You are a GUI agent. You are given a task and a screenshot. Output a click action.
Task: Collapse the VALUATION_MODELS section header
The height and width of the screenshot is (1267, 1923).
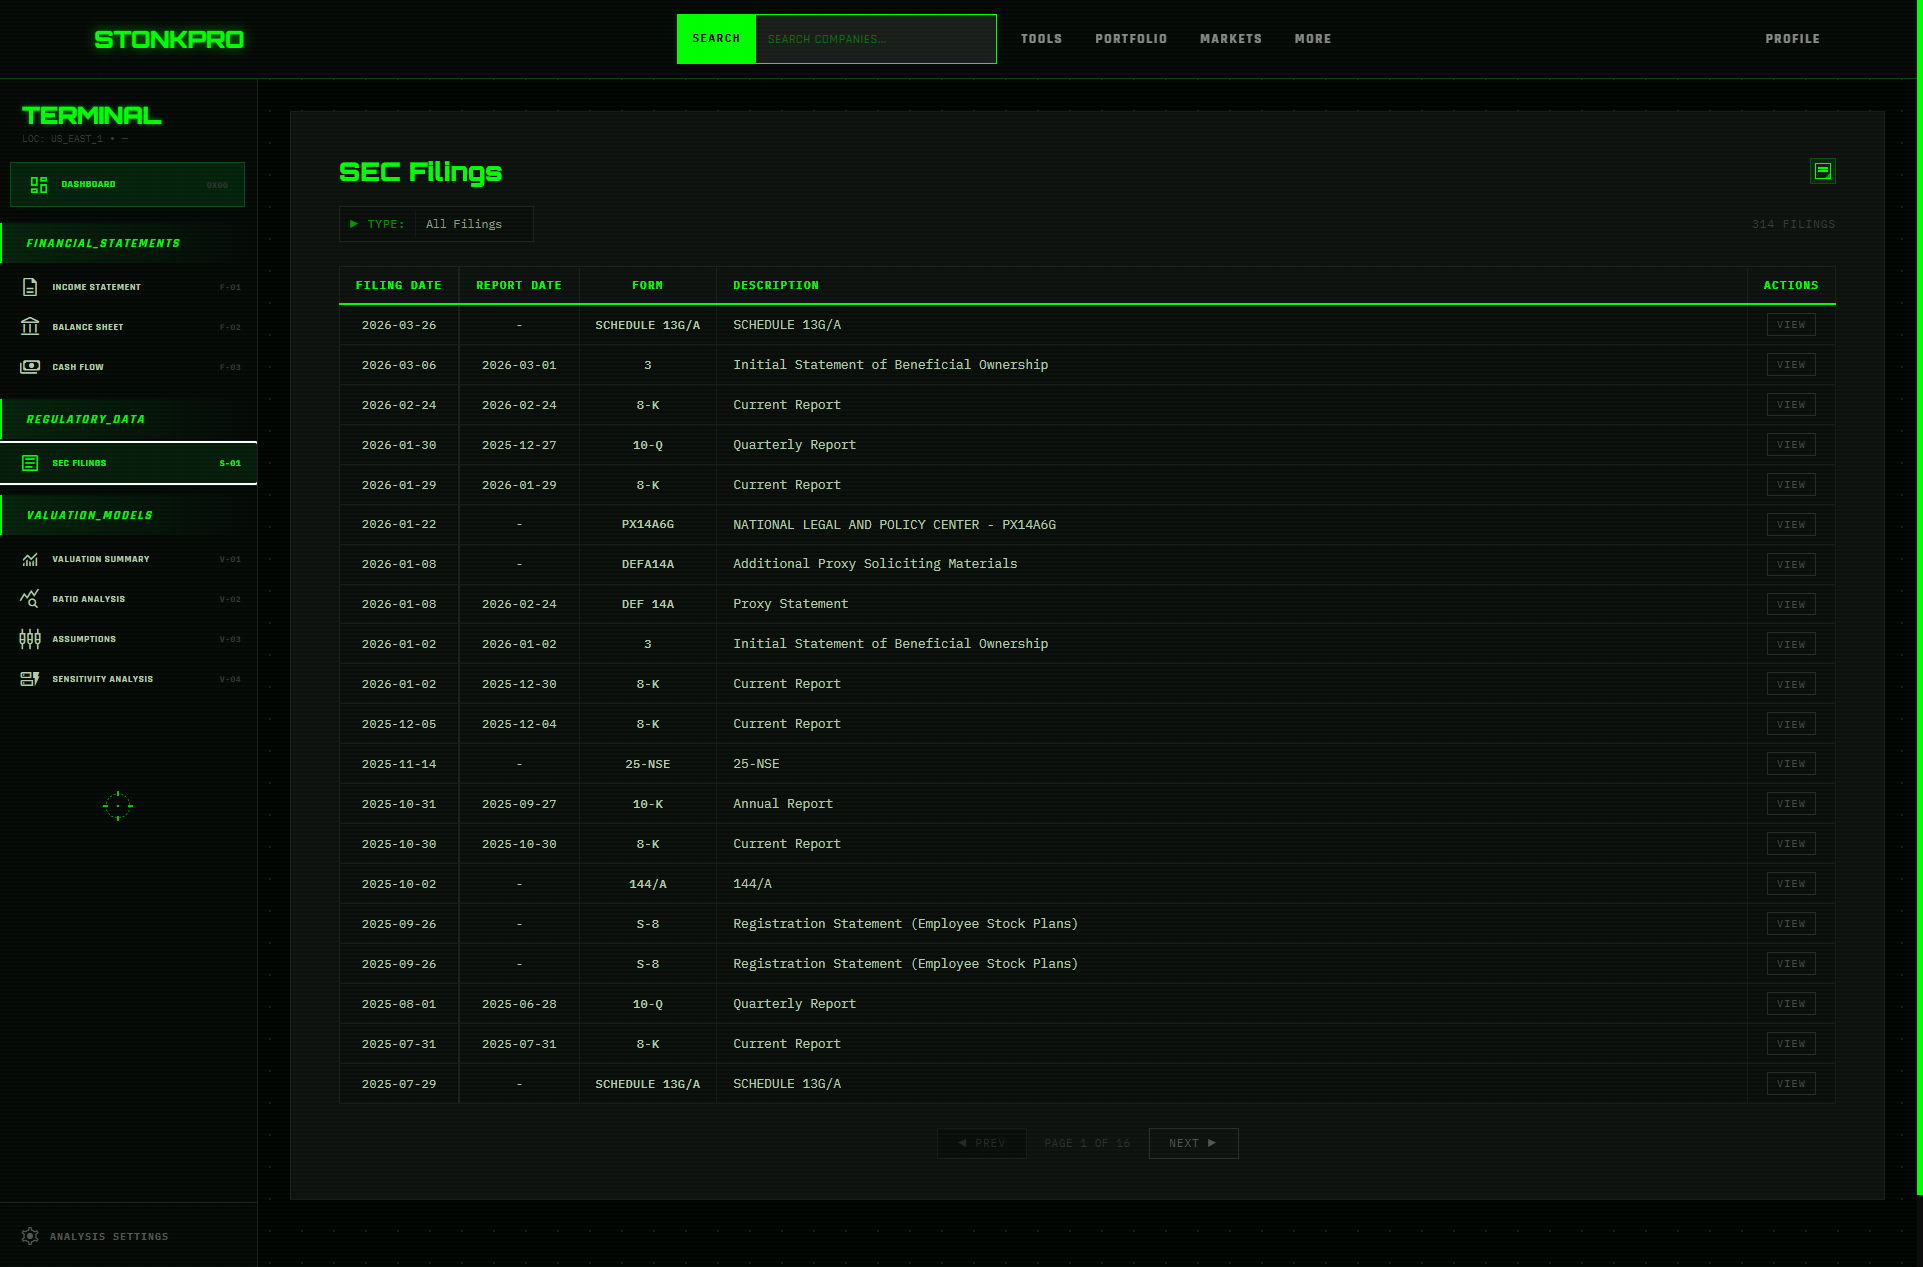(x=90, y=515)
